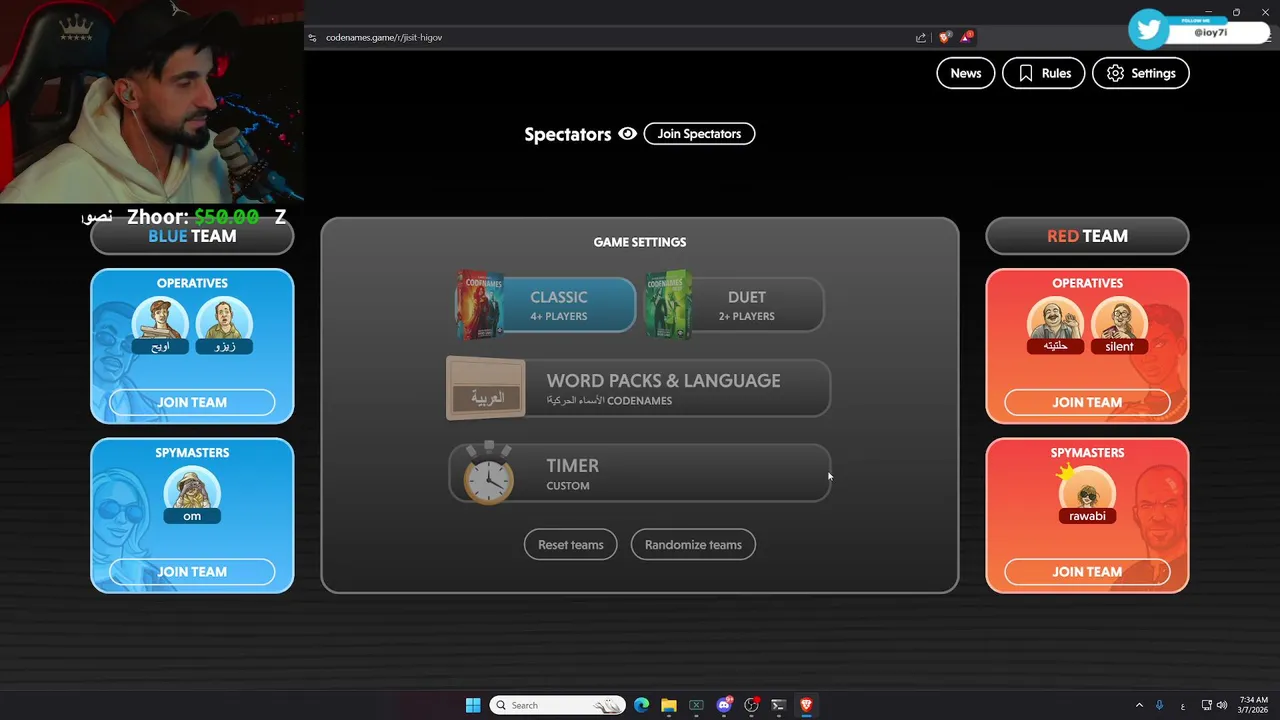Click the browser address bar URL
This screenshot has height=720, width=1280.
[384, 37]
